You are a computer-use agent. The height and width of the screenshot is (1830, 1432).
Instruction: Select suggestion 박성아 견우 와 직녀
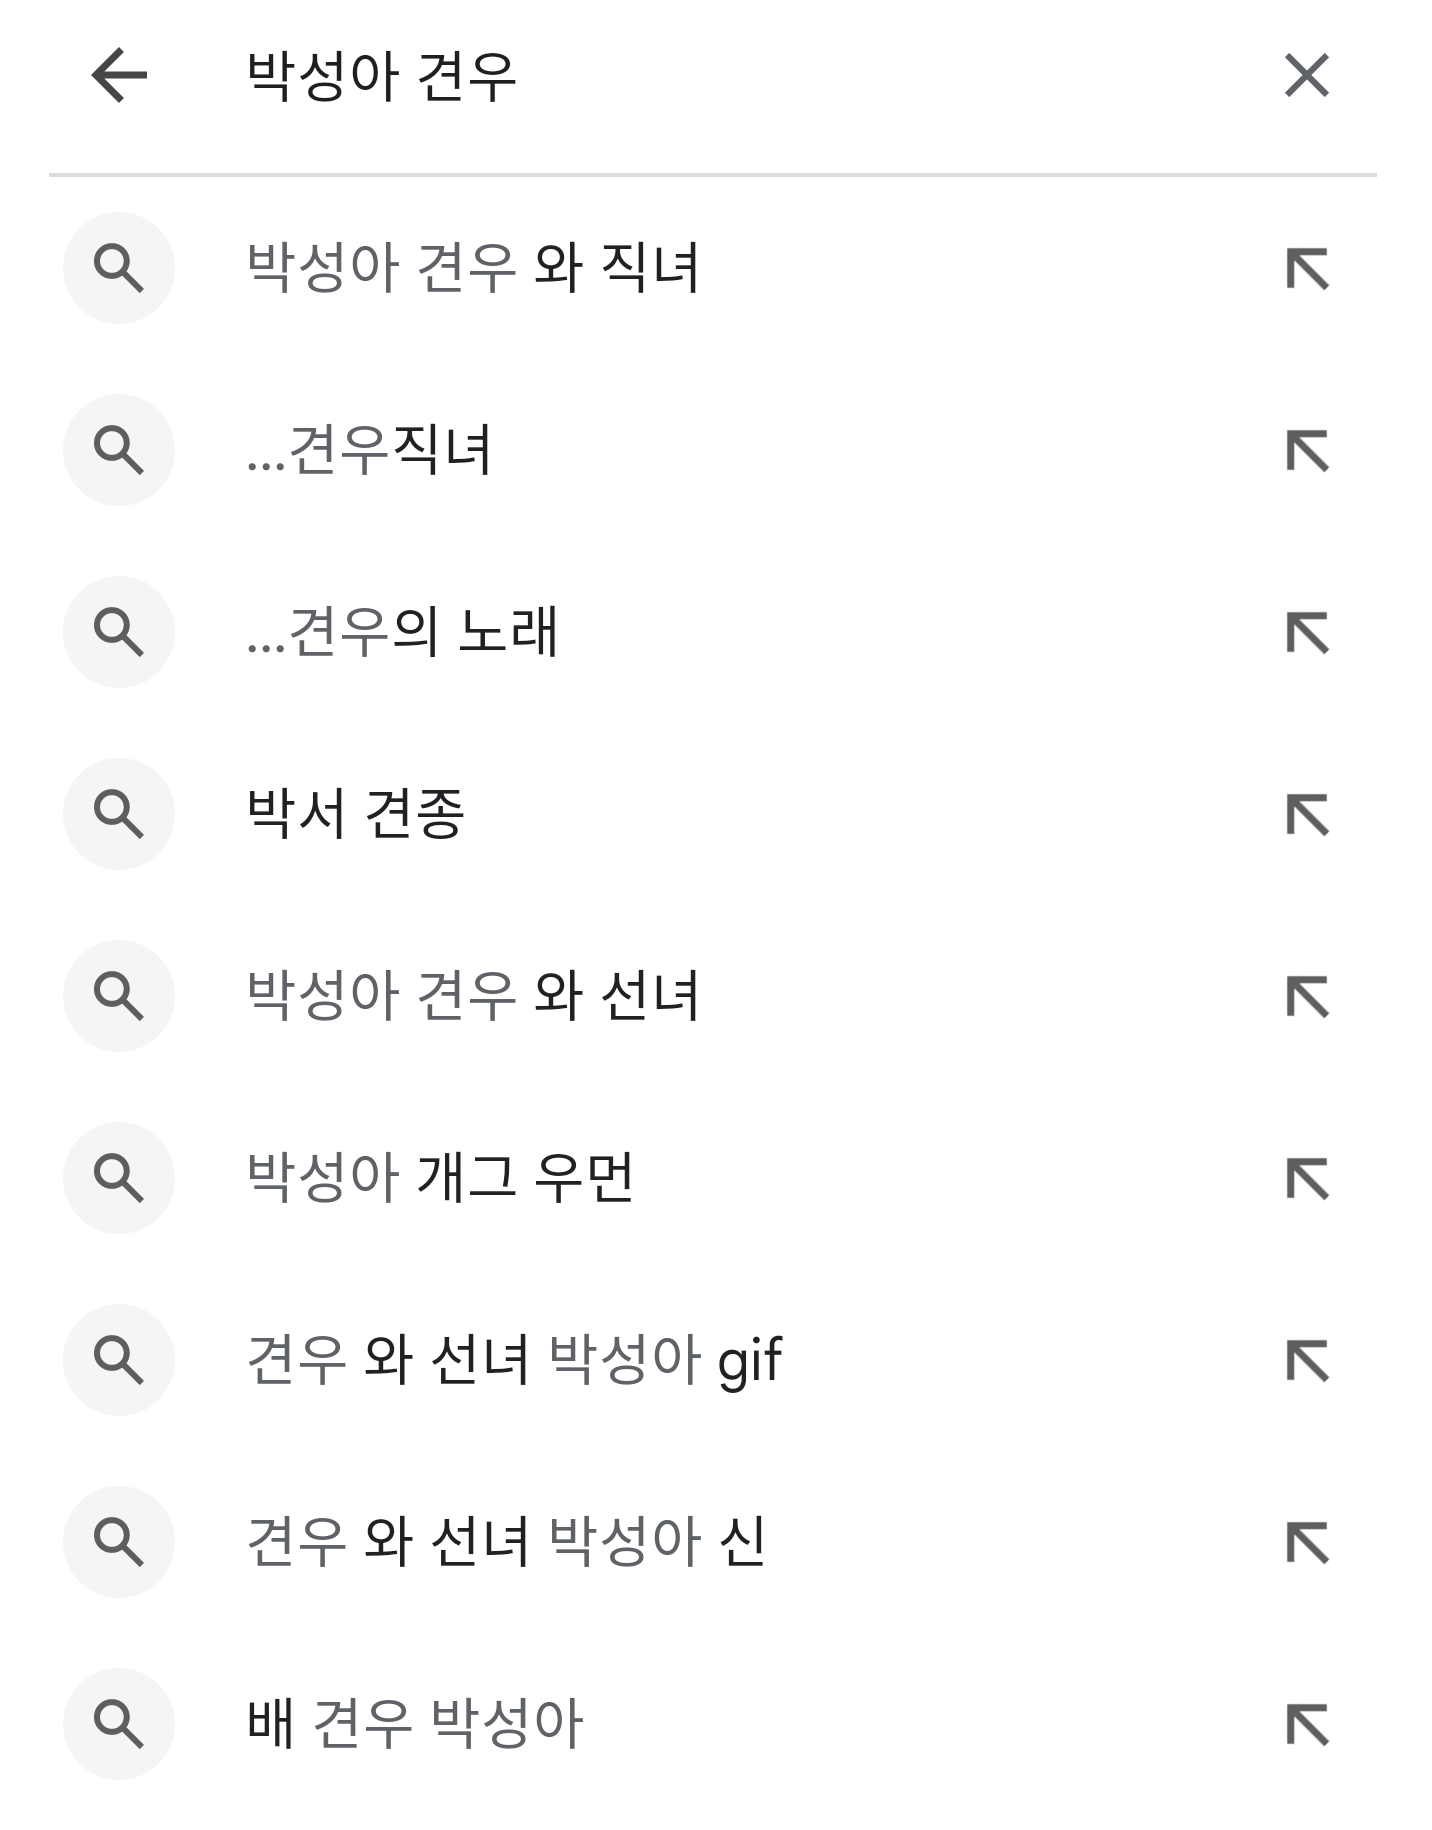(x=472, y=268)
